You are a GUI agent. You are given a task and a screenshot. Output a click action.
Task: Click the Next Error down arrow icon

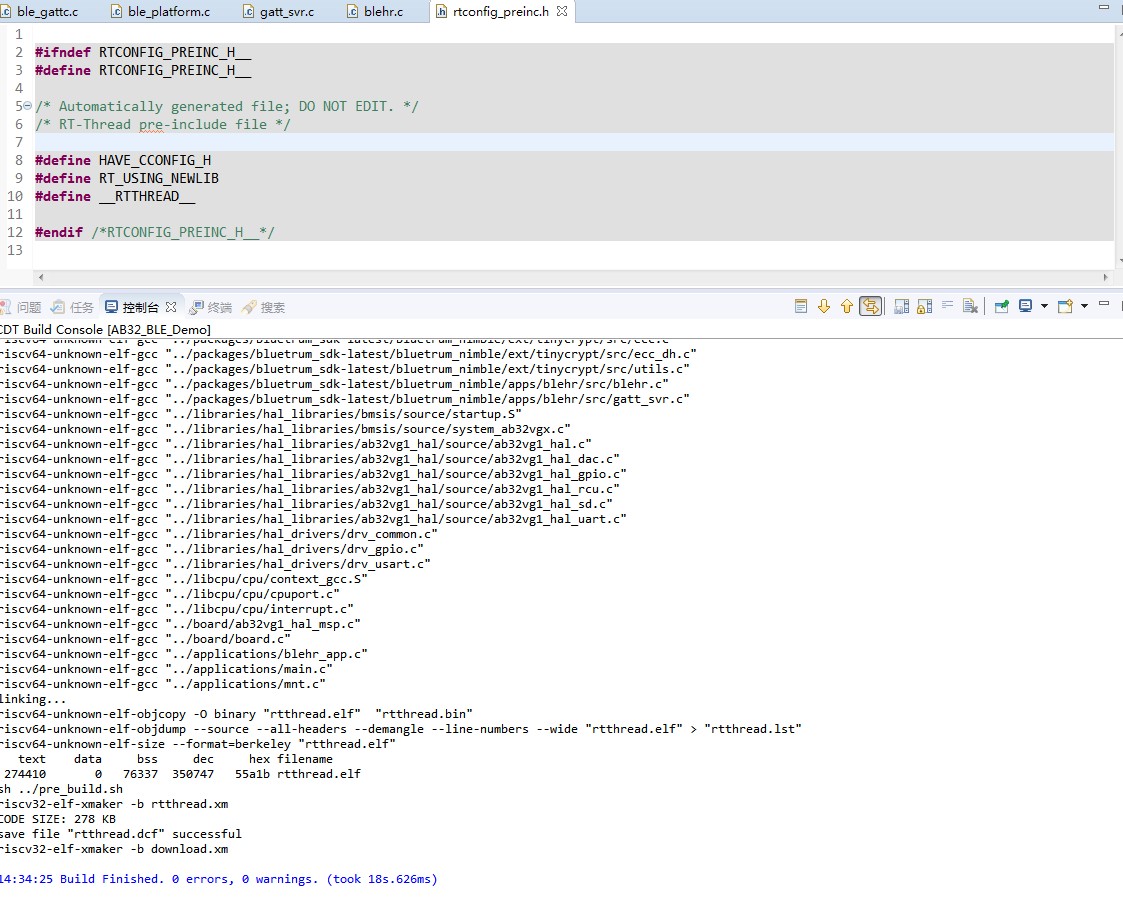pyautogui.click(x=824, y=306)
